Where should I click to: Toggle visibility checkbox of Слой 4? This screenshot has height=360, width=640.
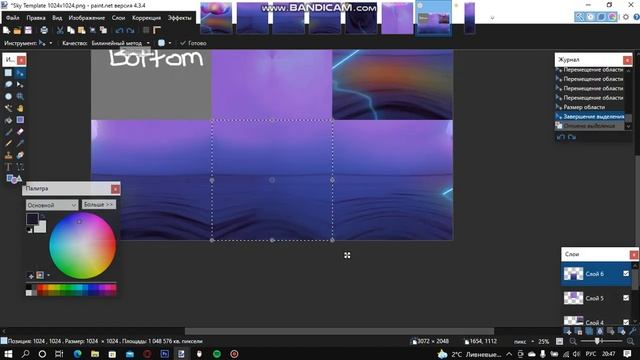[626, 322]
